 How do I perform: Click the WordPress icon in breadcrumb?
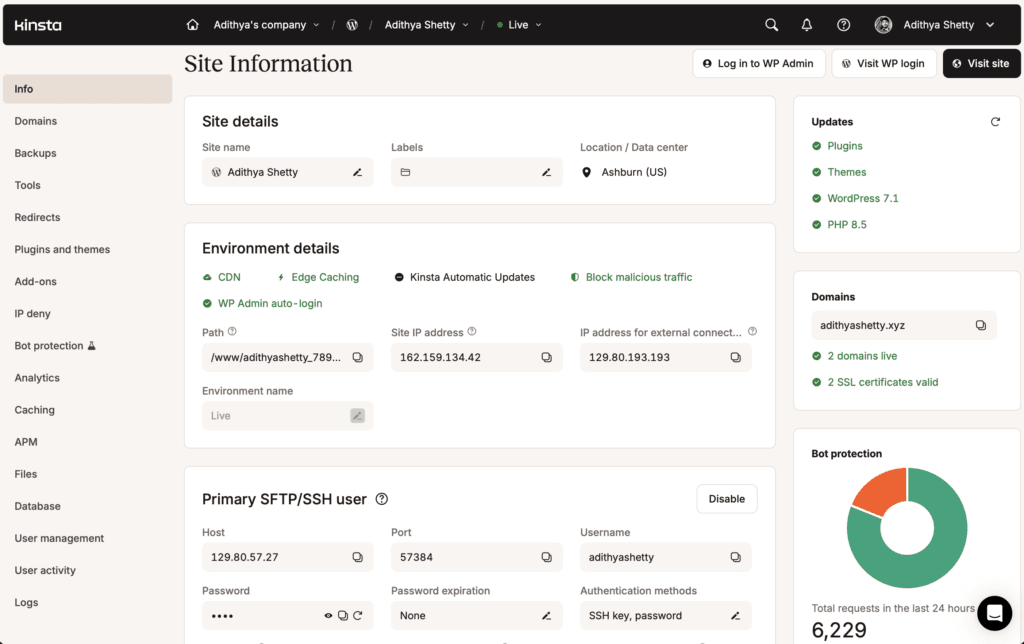352,25
